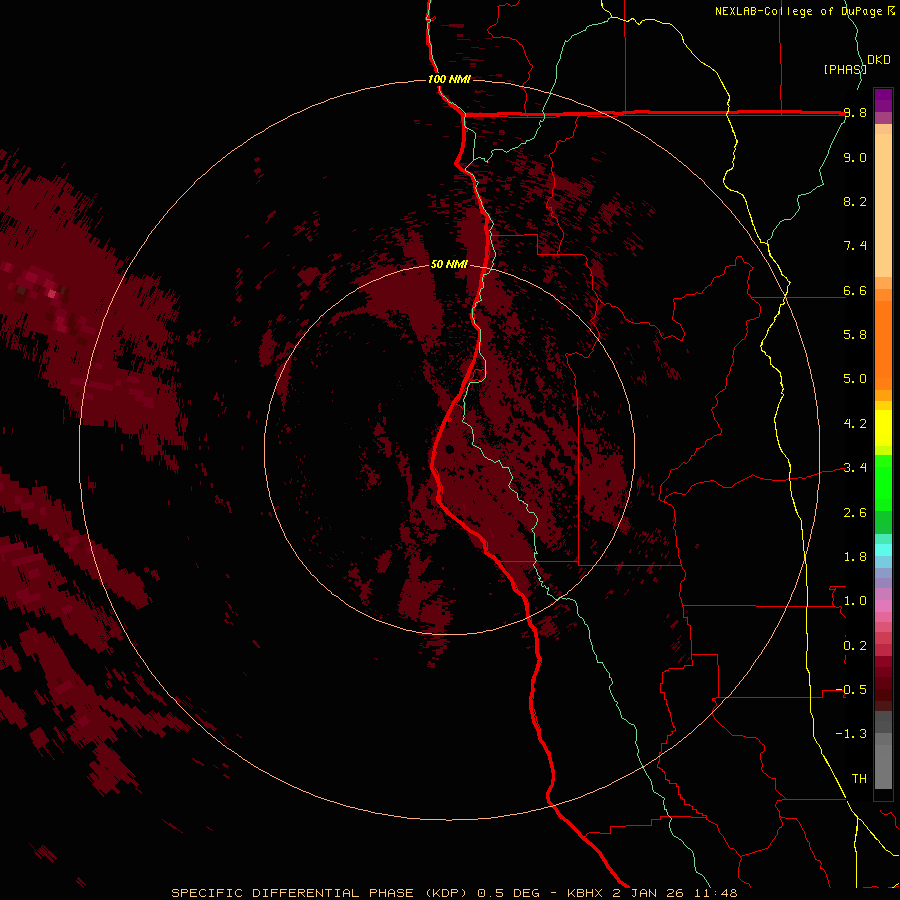Select the -1.3 scale value

(852, 734)
